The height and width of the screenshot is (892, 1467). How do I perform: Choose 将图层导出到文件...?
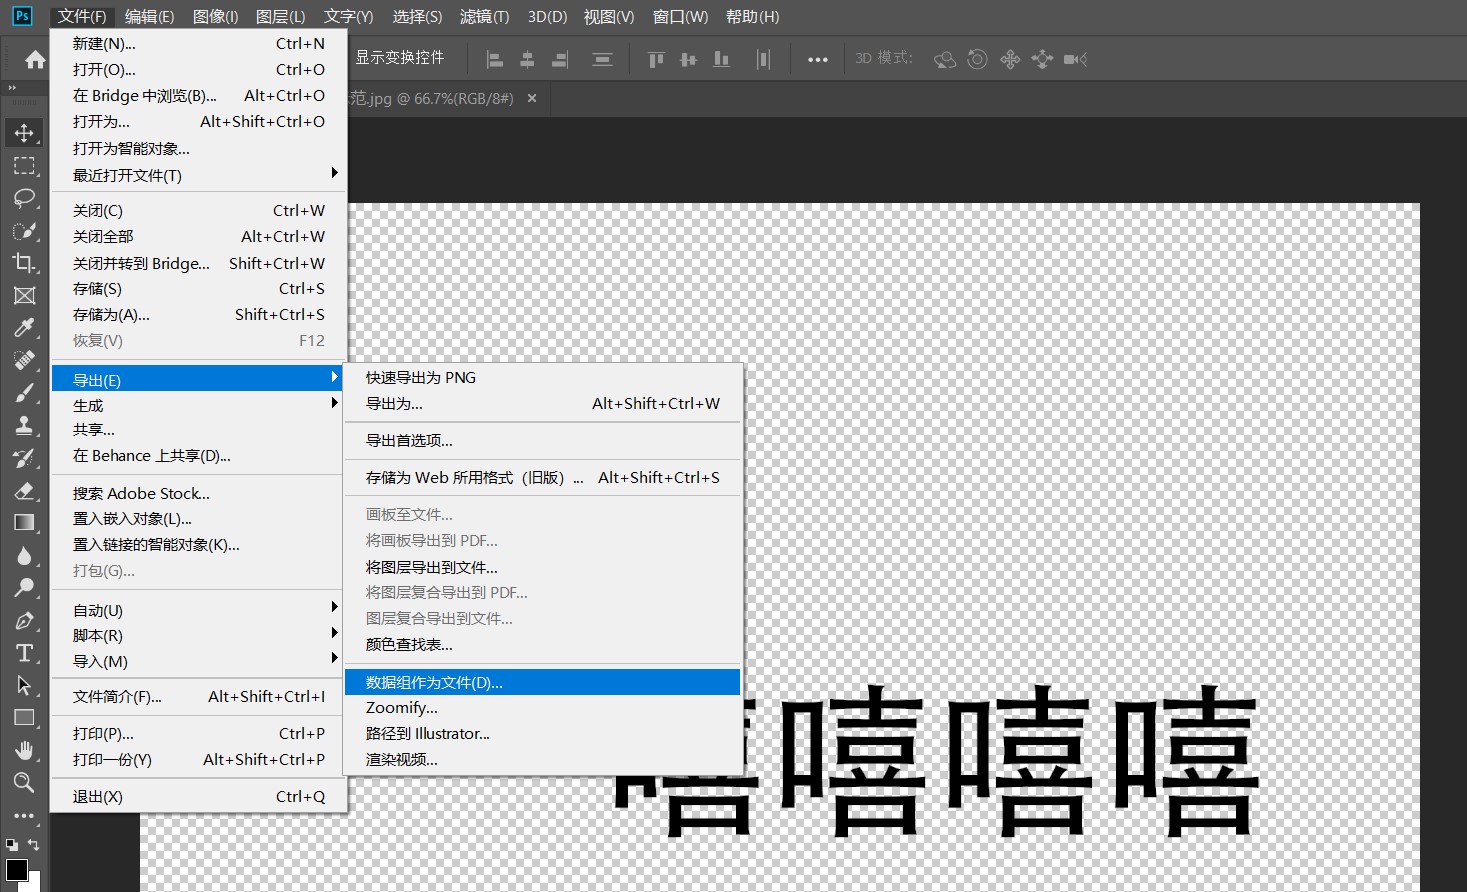(543, 566)
